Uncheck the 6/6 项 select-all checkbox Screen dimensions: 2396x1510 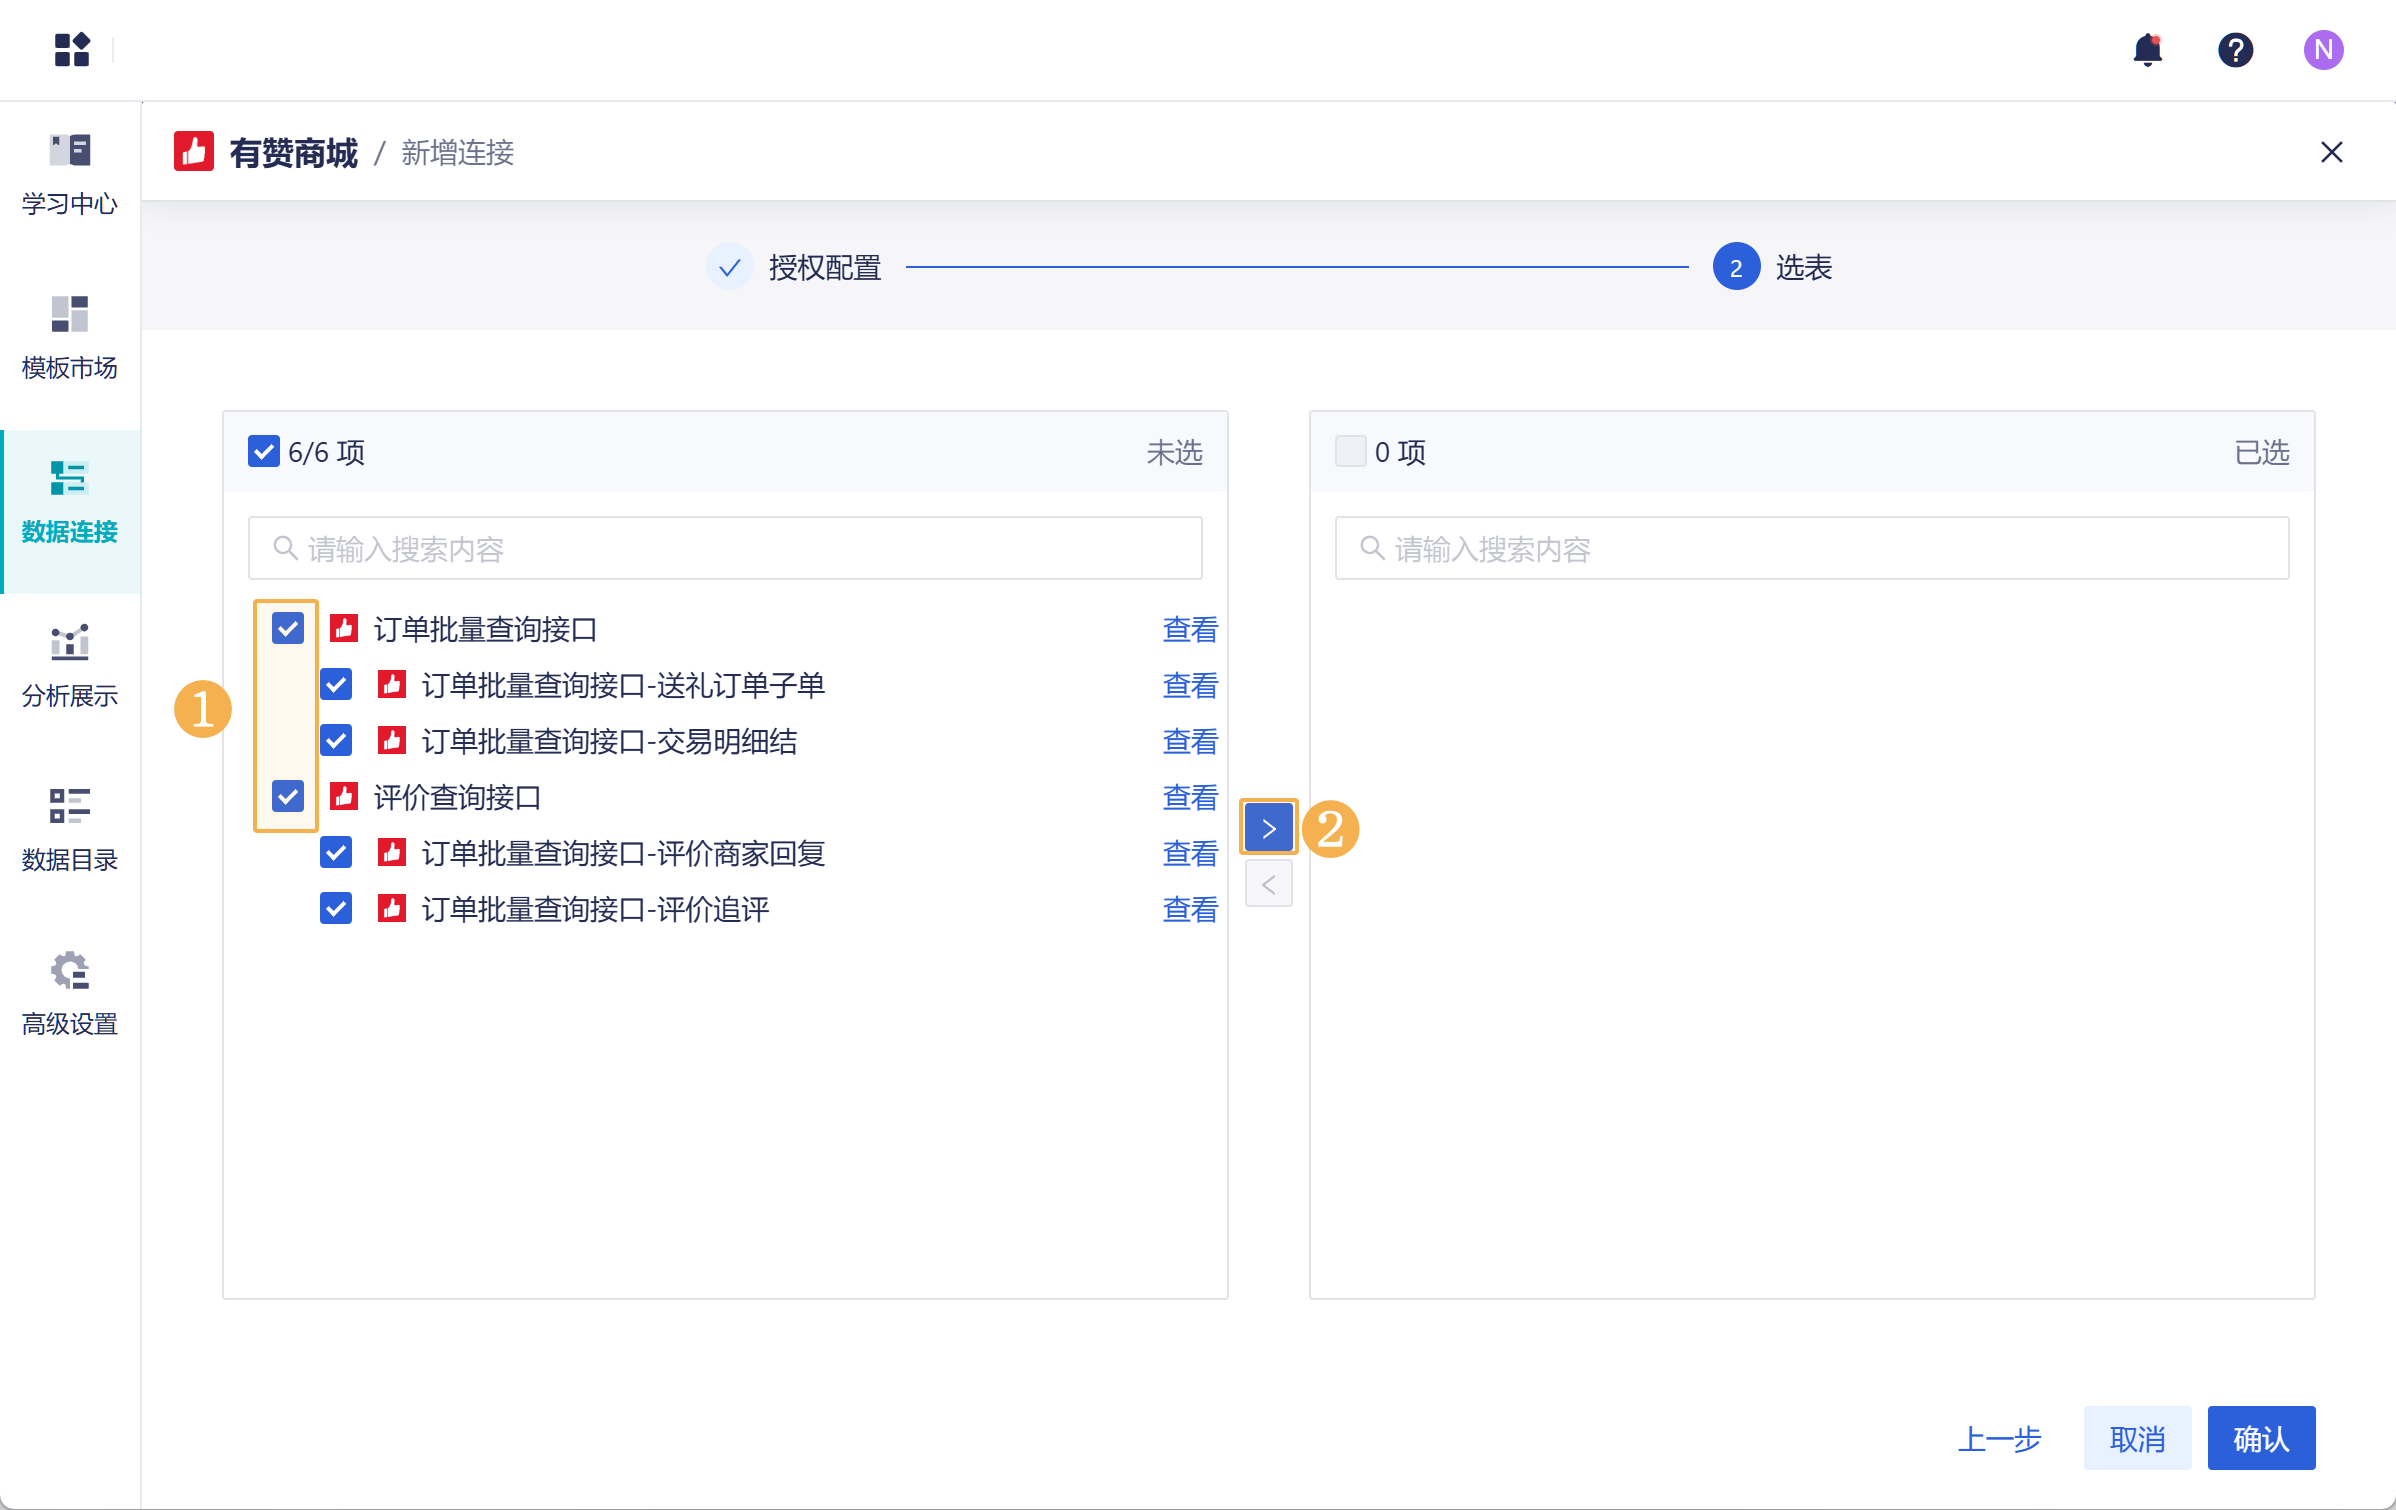264,452
